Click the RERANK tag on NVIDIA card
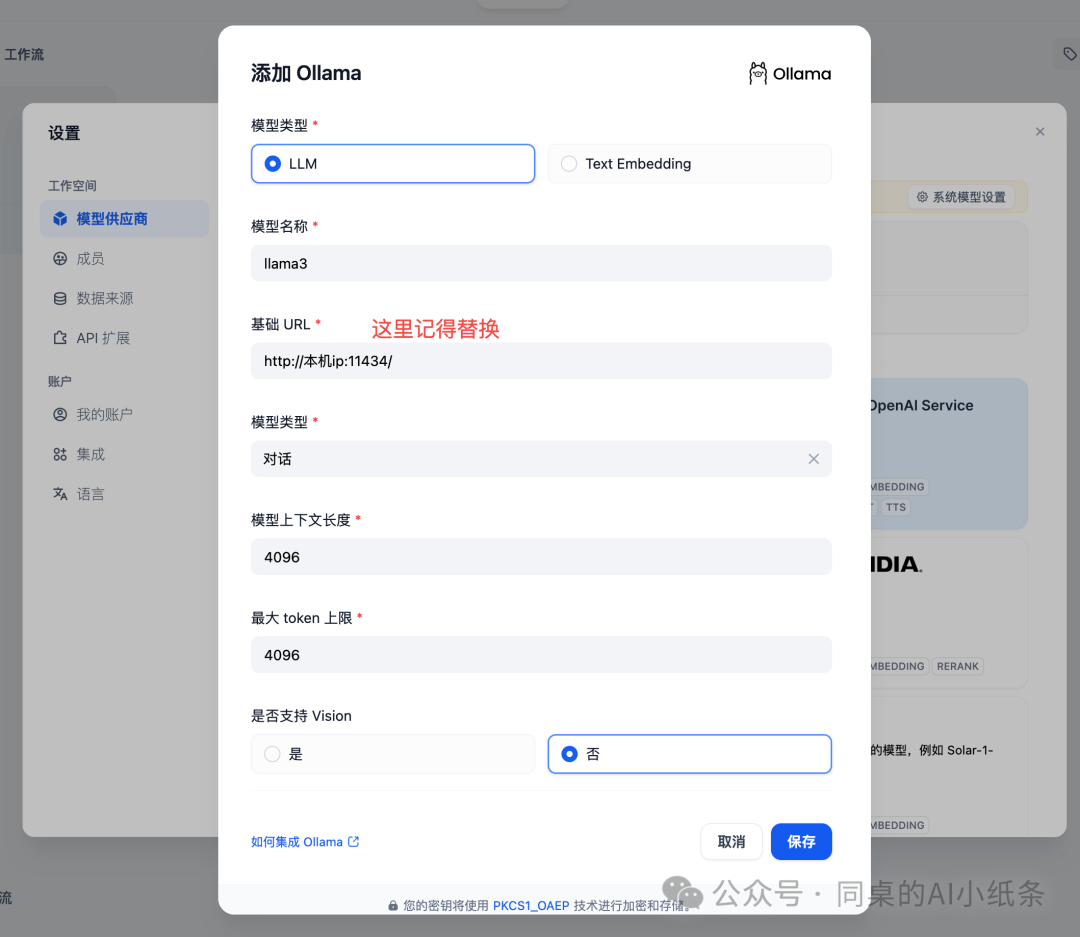 (957, 666)
